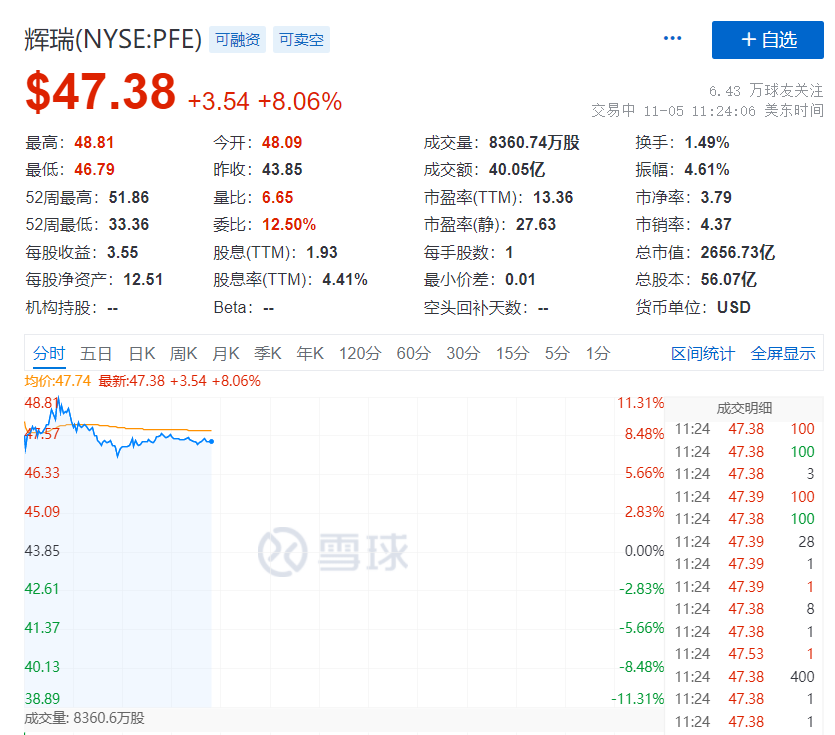Click the 总市值 value 2656.73亿
The width and height of the screenshot is (835, 735).
point(738,252)
